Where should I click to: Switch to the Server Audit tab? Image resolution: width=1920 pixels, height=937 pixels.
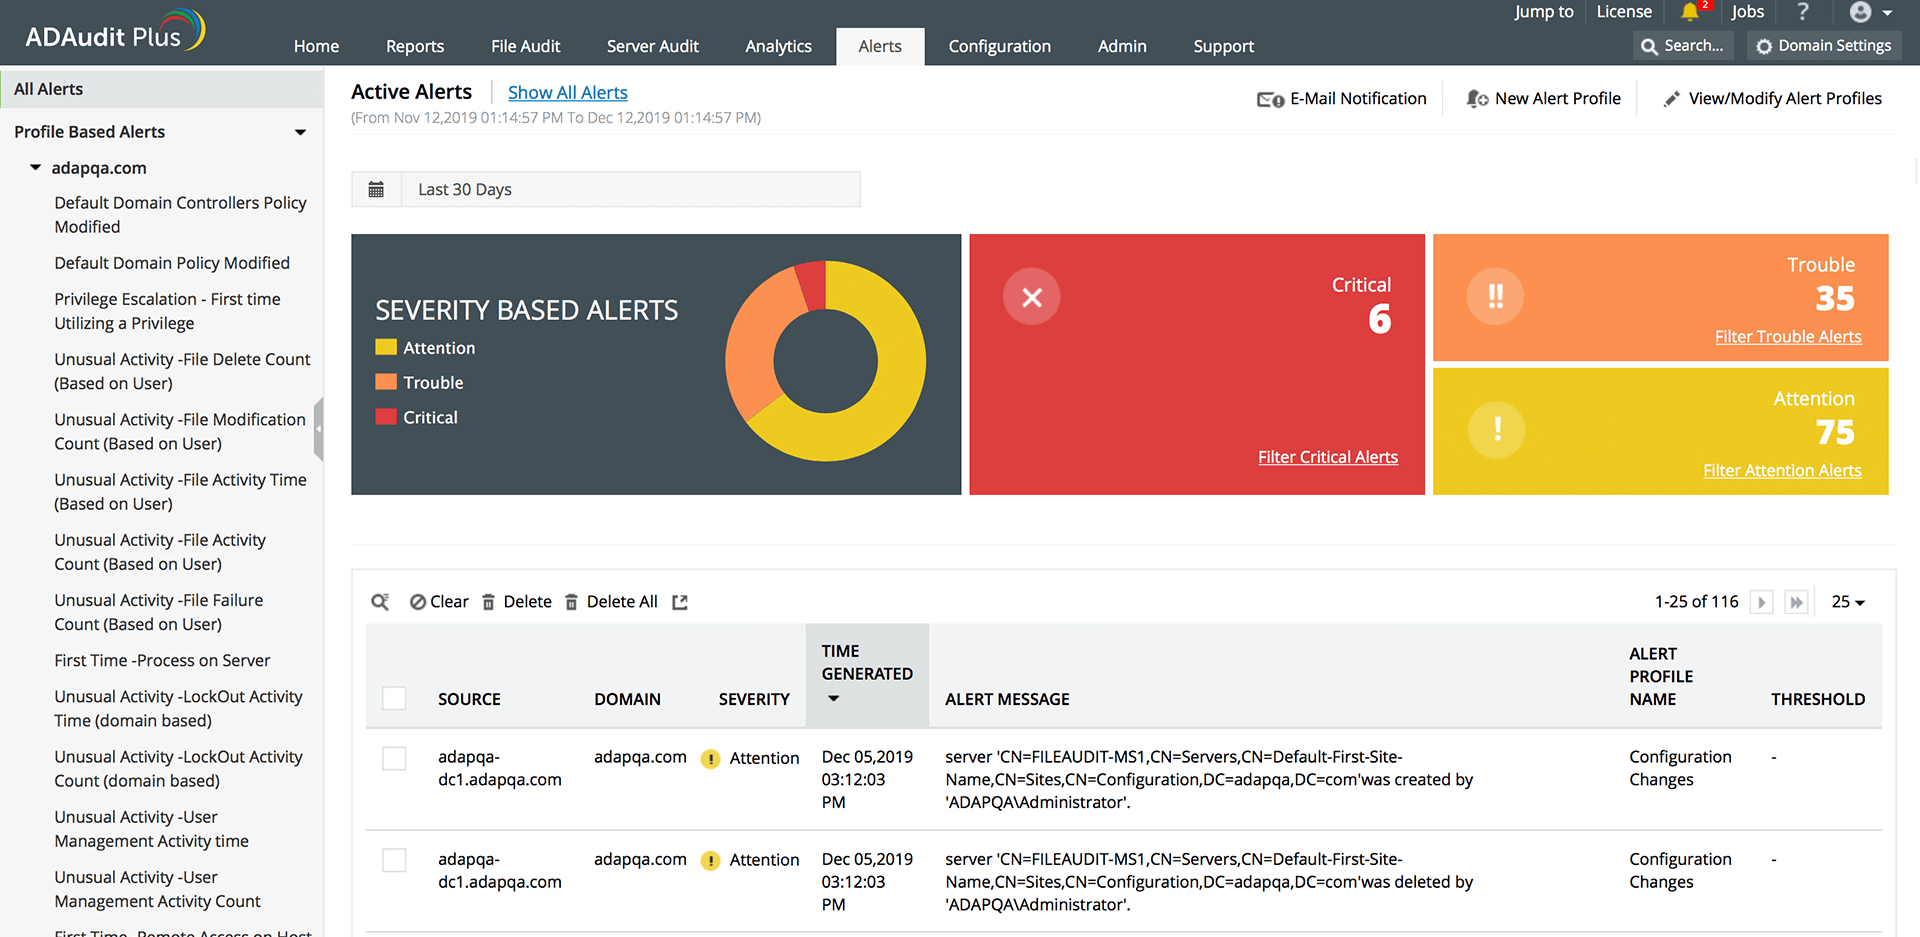click(652, 46)
